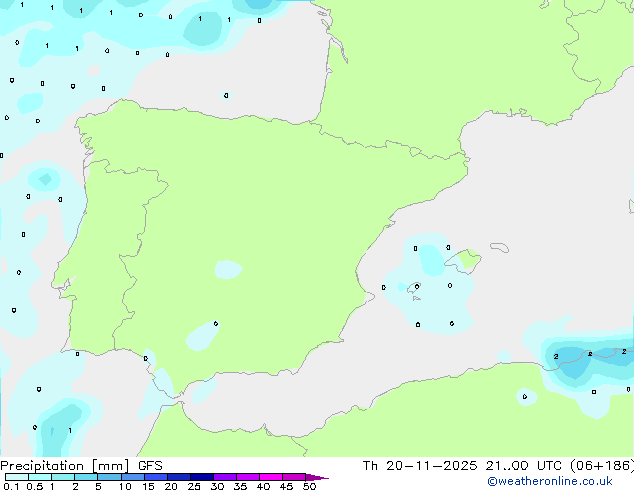Pick the 15–20 mm legend swatch
The width and height of the screenshot is (634, 490).
tap(156, 477)
